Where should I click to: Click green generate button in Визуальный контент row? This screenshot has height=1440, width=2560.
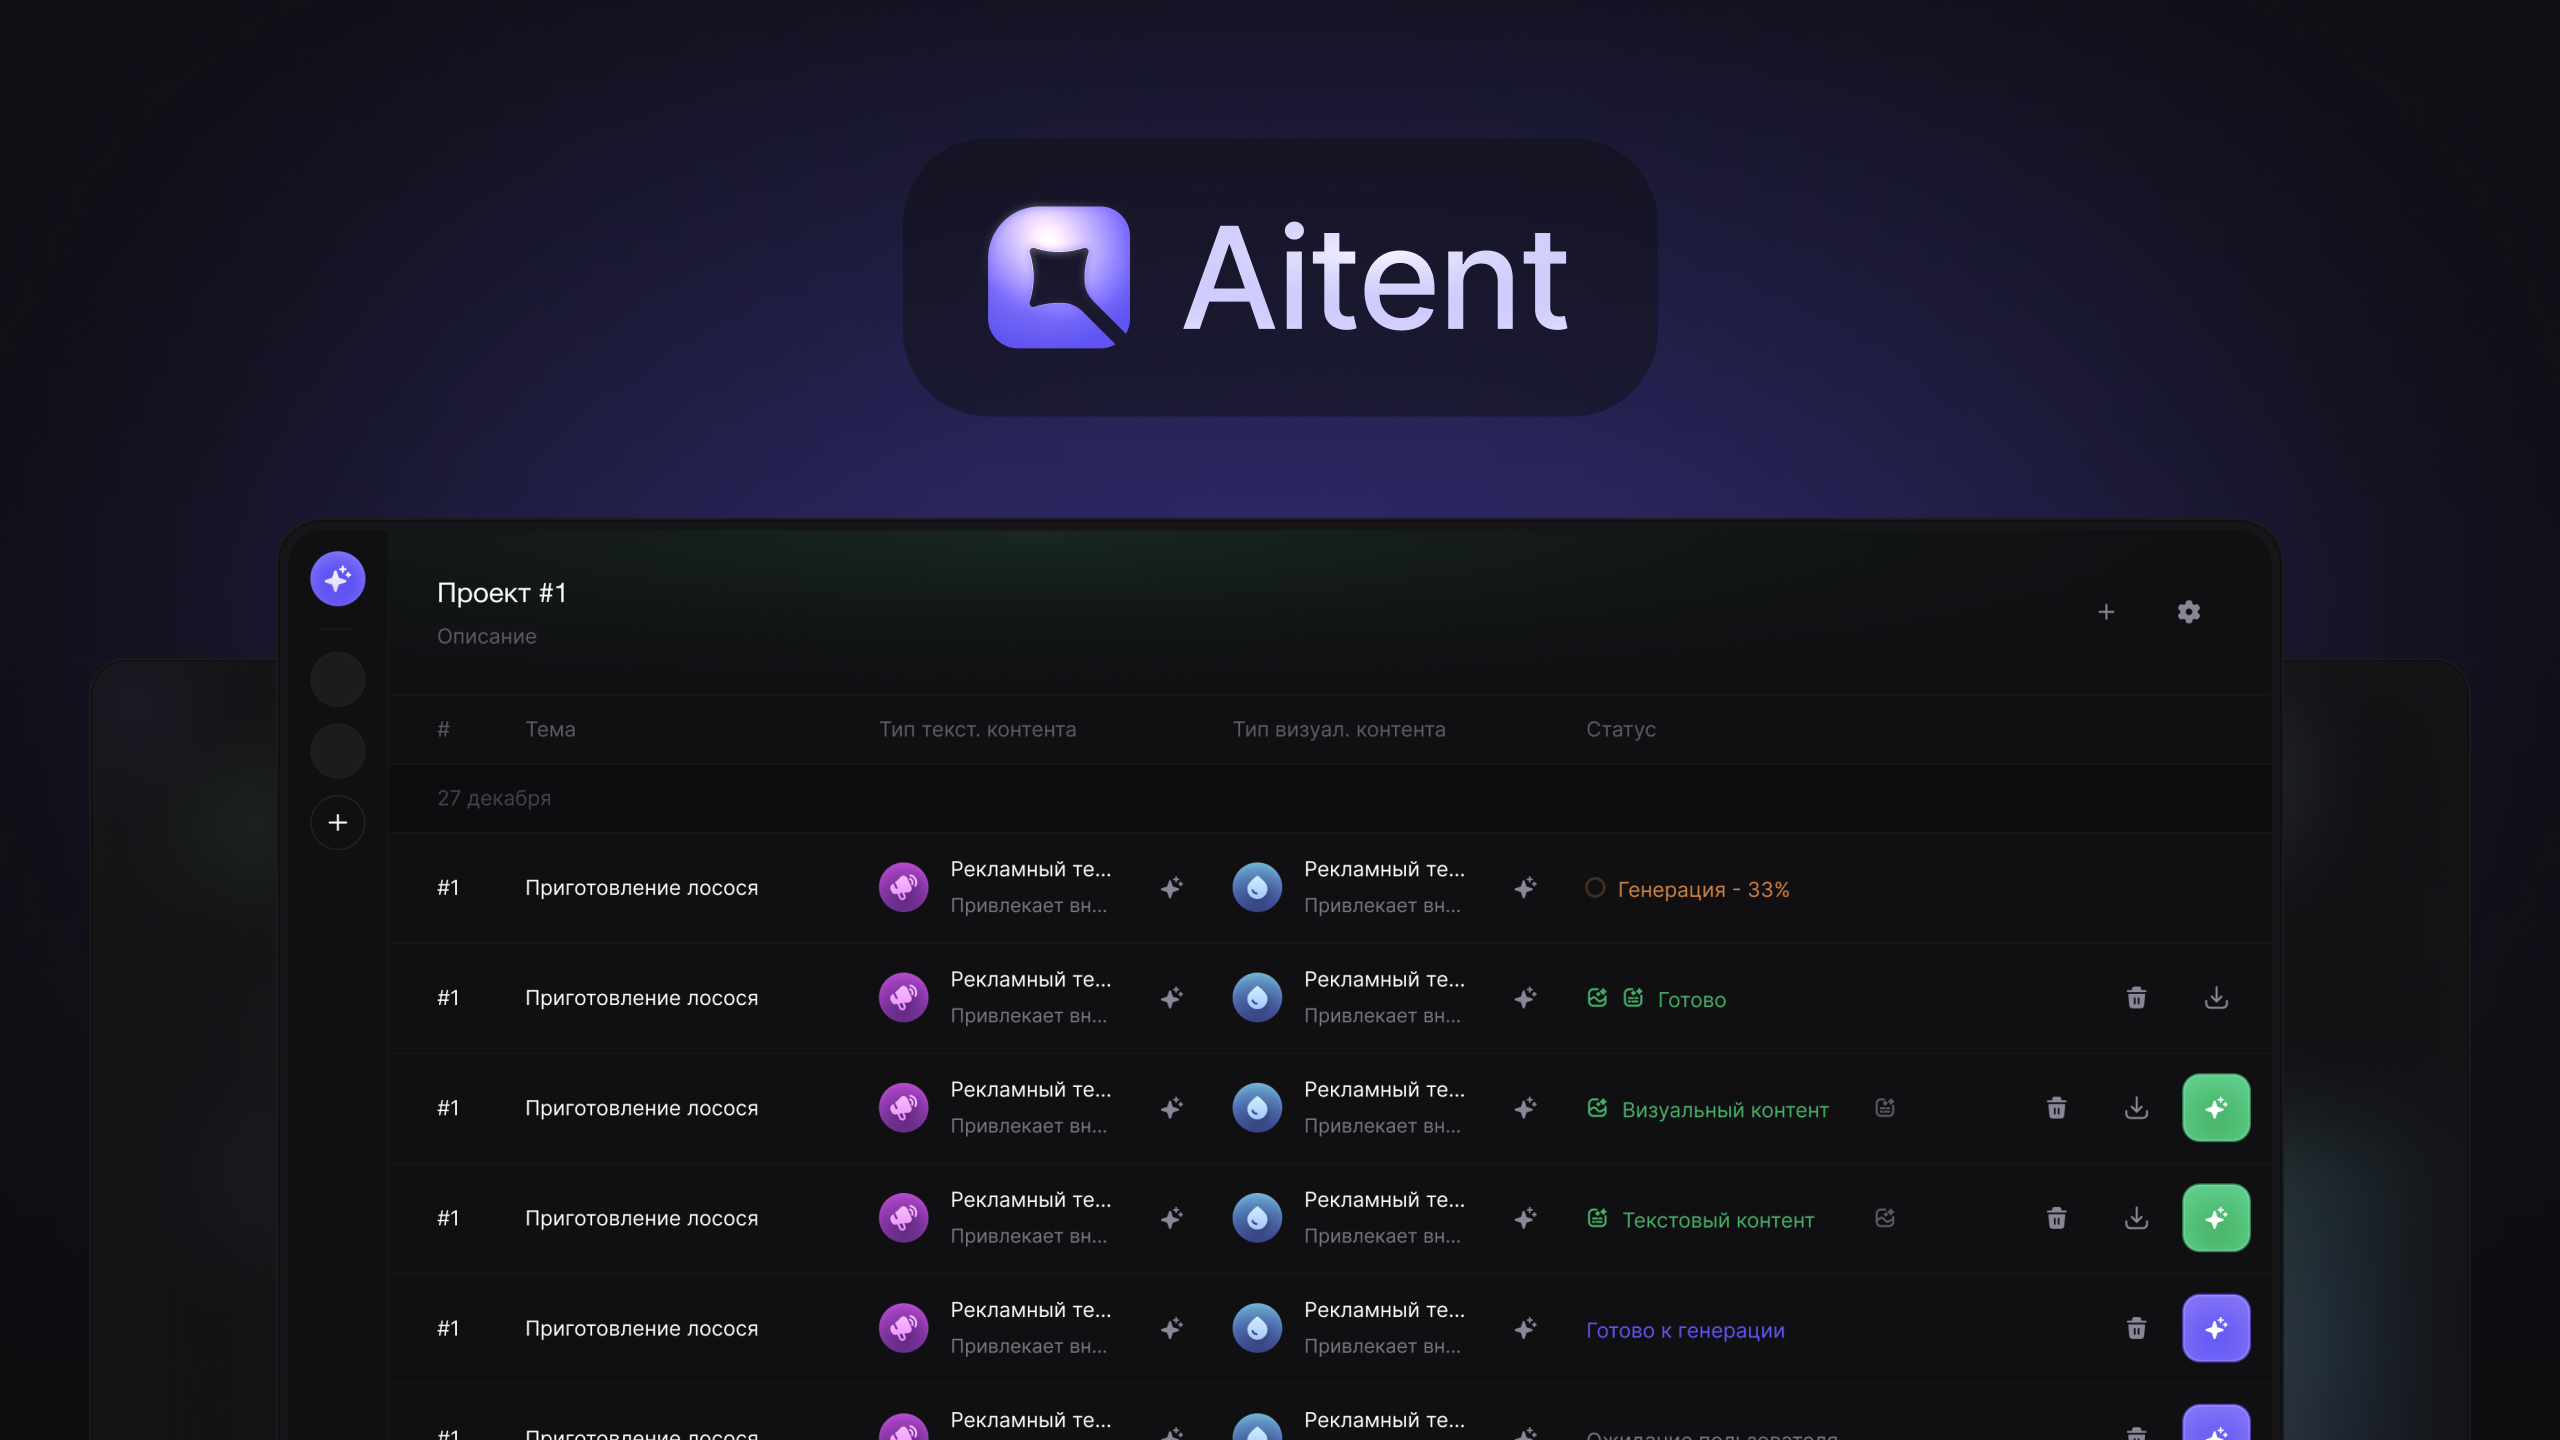point(2216,1108)
